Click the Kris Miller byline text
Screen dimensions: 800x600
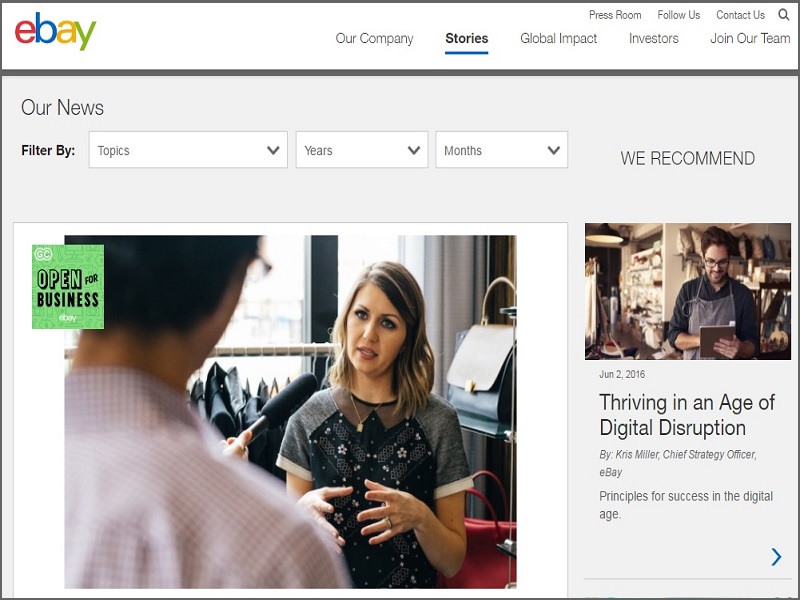click(x=678, y=463)
